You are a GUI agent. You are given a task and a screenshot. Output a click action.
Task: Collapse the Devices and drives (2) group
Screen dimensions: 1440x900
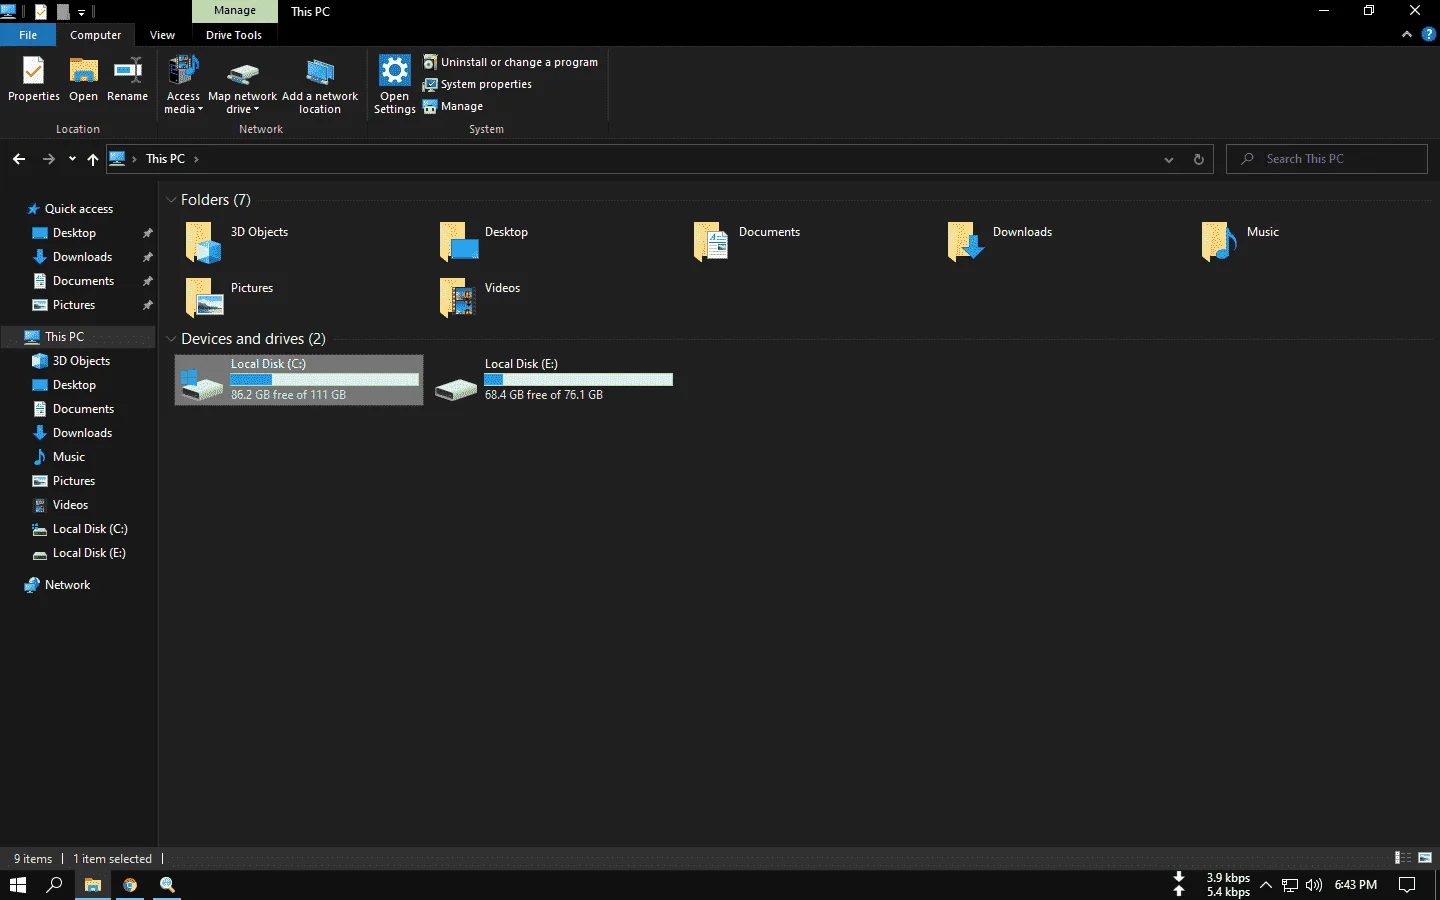171,339
